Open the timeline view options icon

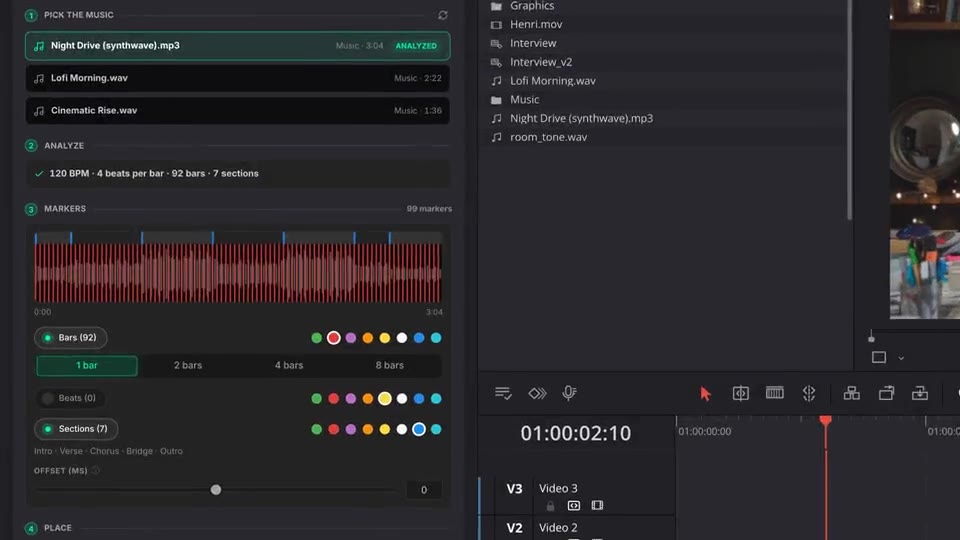point(503,393)
